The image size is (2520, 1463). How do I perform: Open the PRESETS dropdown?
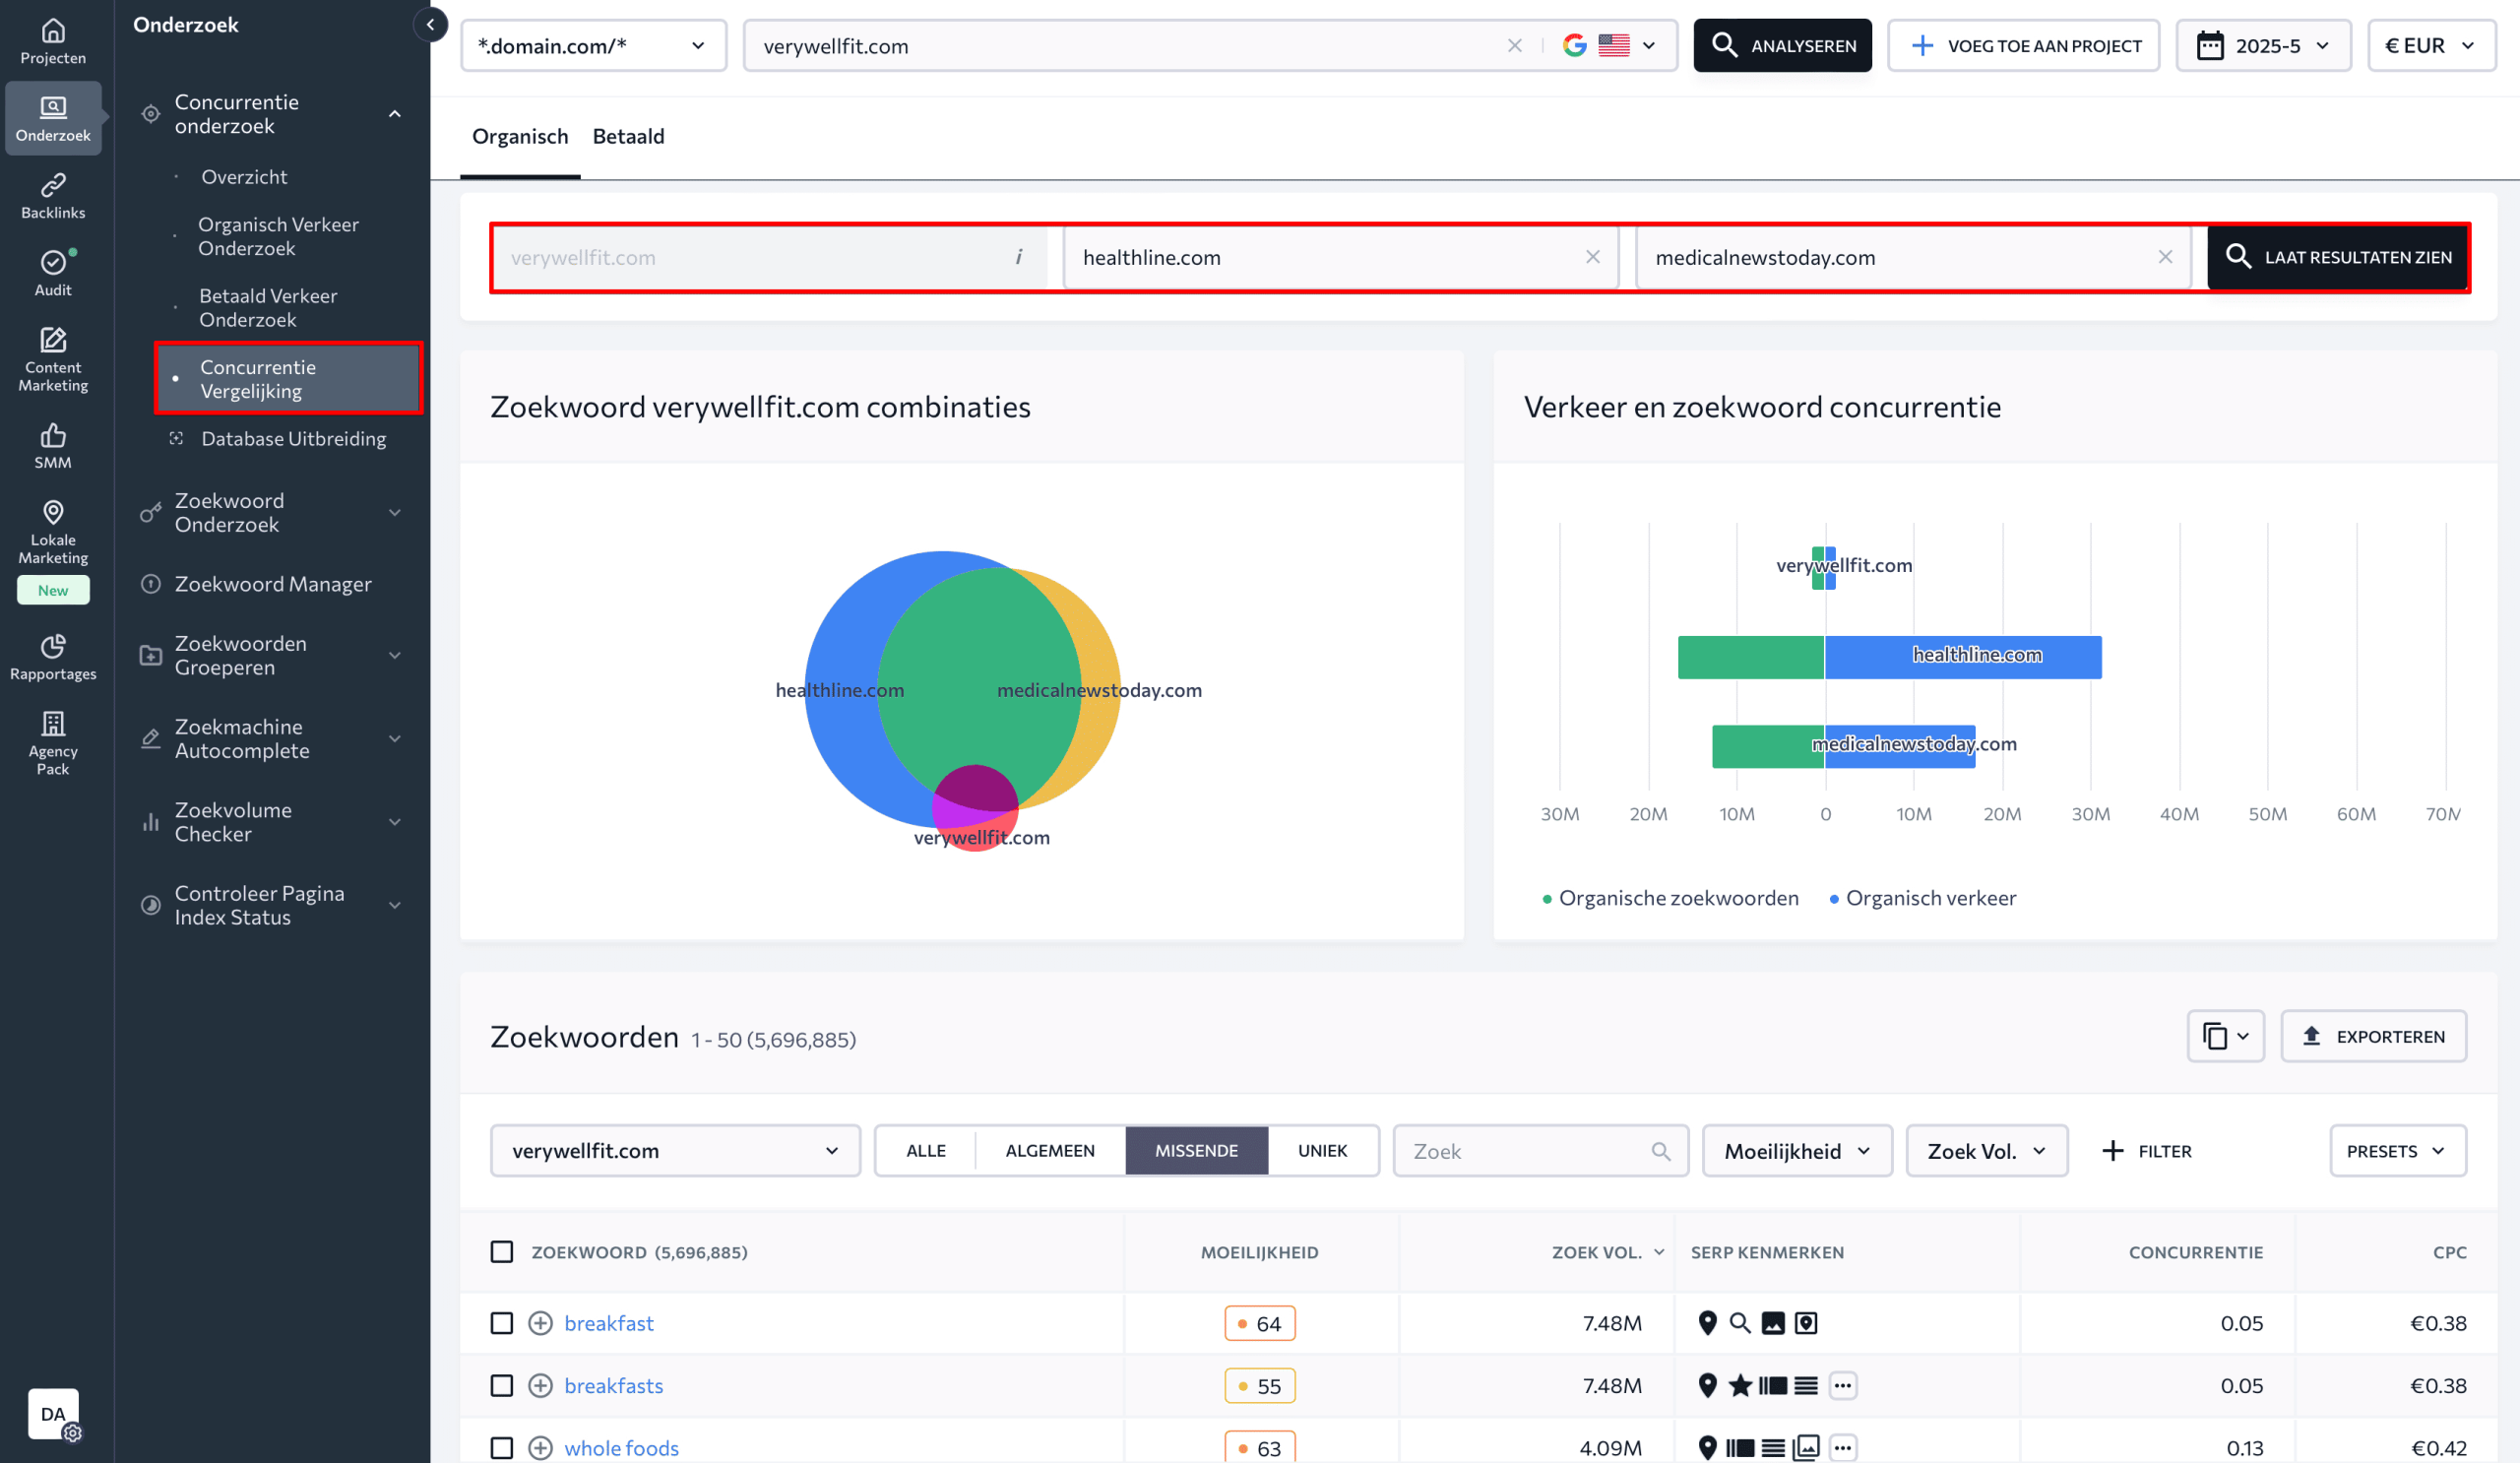coord(2398,1151)
